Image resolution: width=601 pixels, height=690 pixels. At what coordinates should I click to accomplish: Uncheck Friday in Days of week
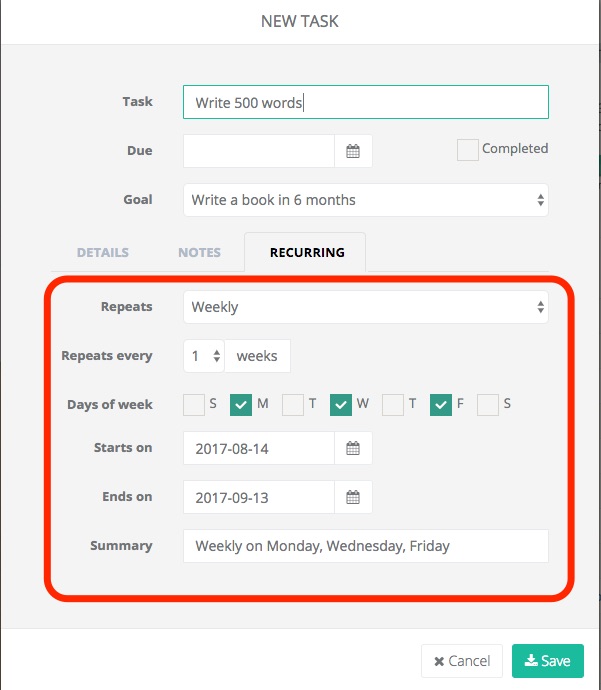coord(441,404)
